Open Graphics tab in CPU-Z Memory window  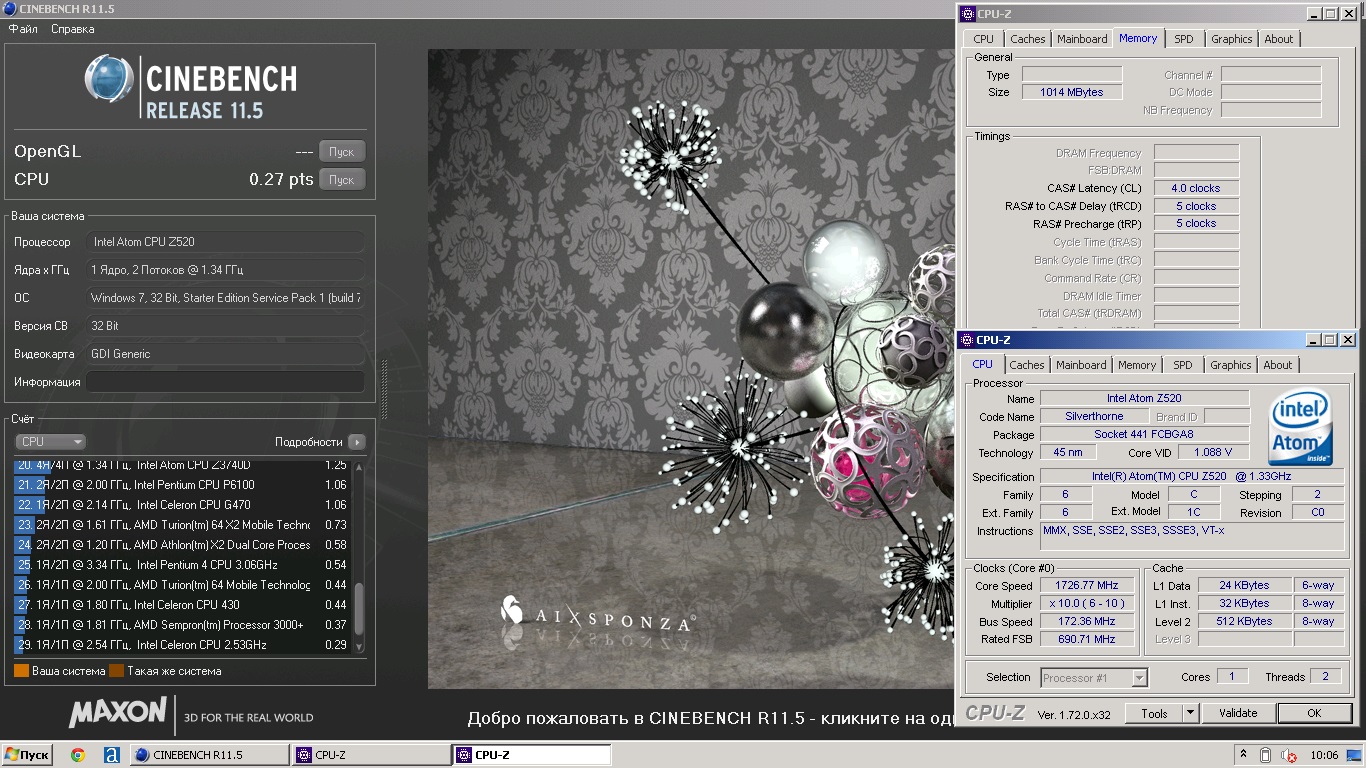coord(1231,39)
